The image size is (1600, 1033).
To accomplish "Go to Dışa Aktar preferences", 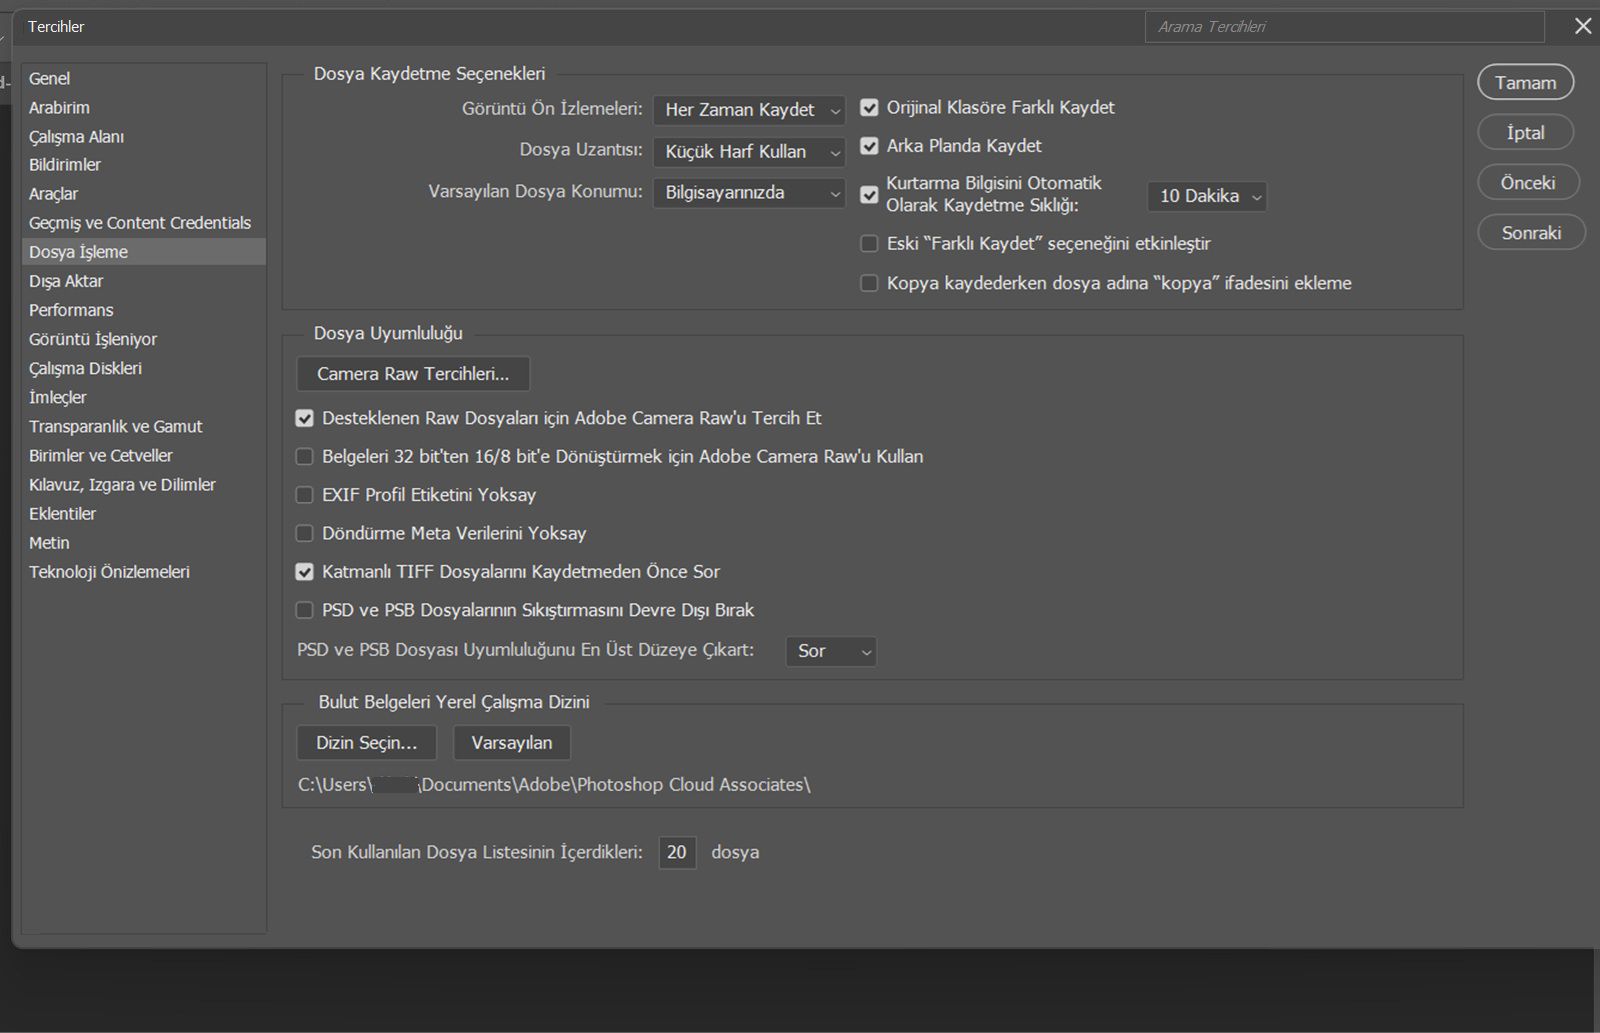I will point(144,281).
